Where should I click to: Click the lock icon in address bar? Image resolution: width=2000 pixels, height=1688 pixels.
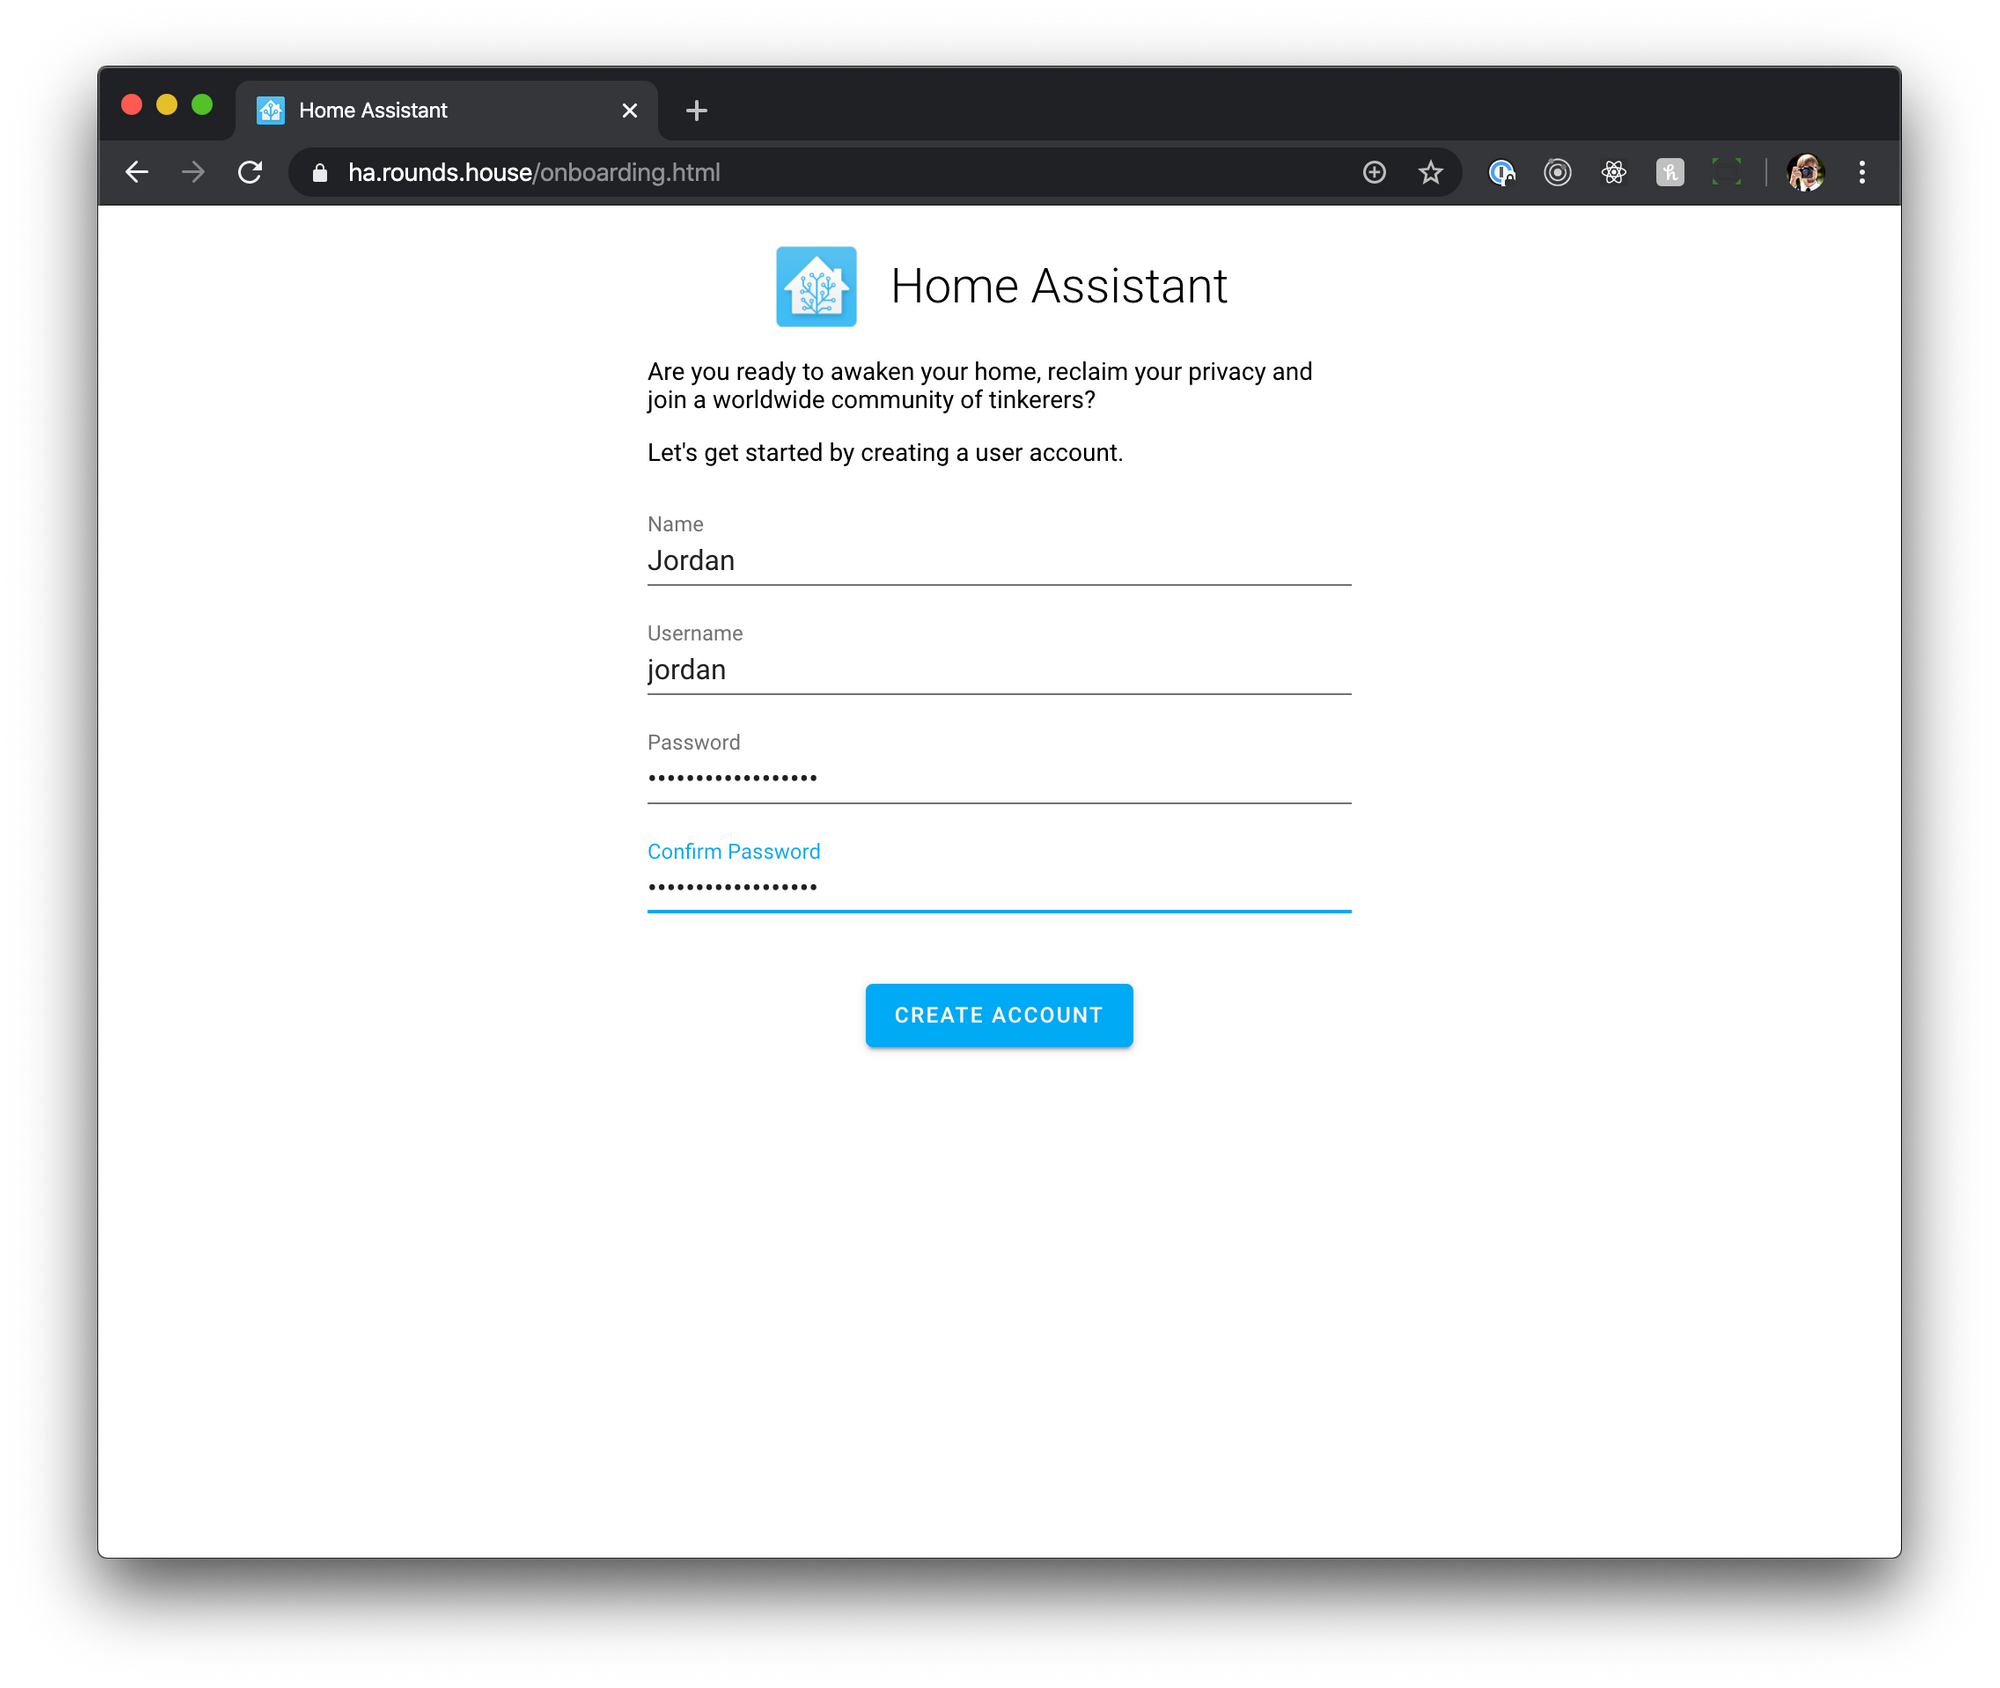(320, 173)
